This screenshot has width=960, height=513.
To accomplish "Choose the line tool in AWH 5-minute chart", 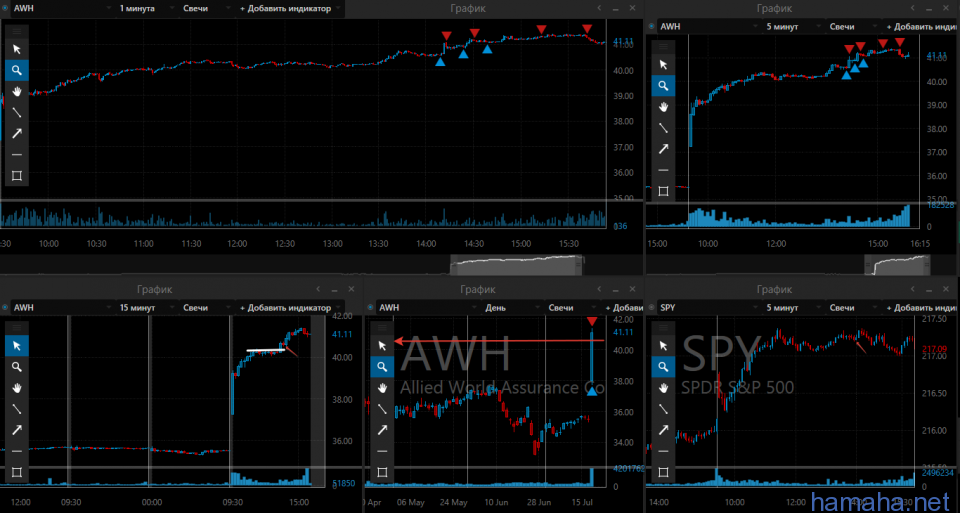I will [x=663, y=127].
